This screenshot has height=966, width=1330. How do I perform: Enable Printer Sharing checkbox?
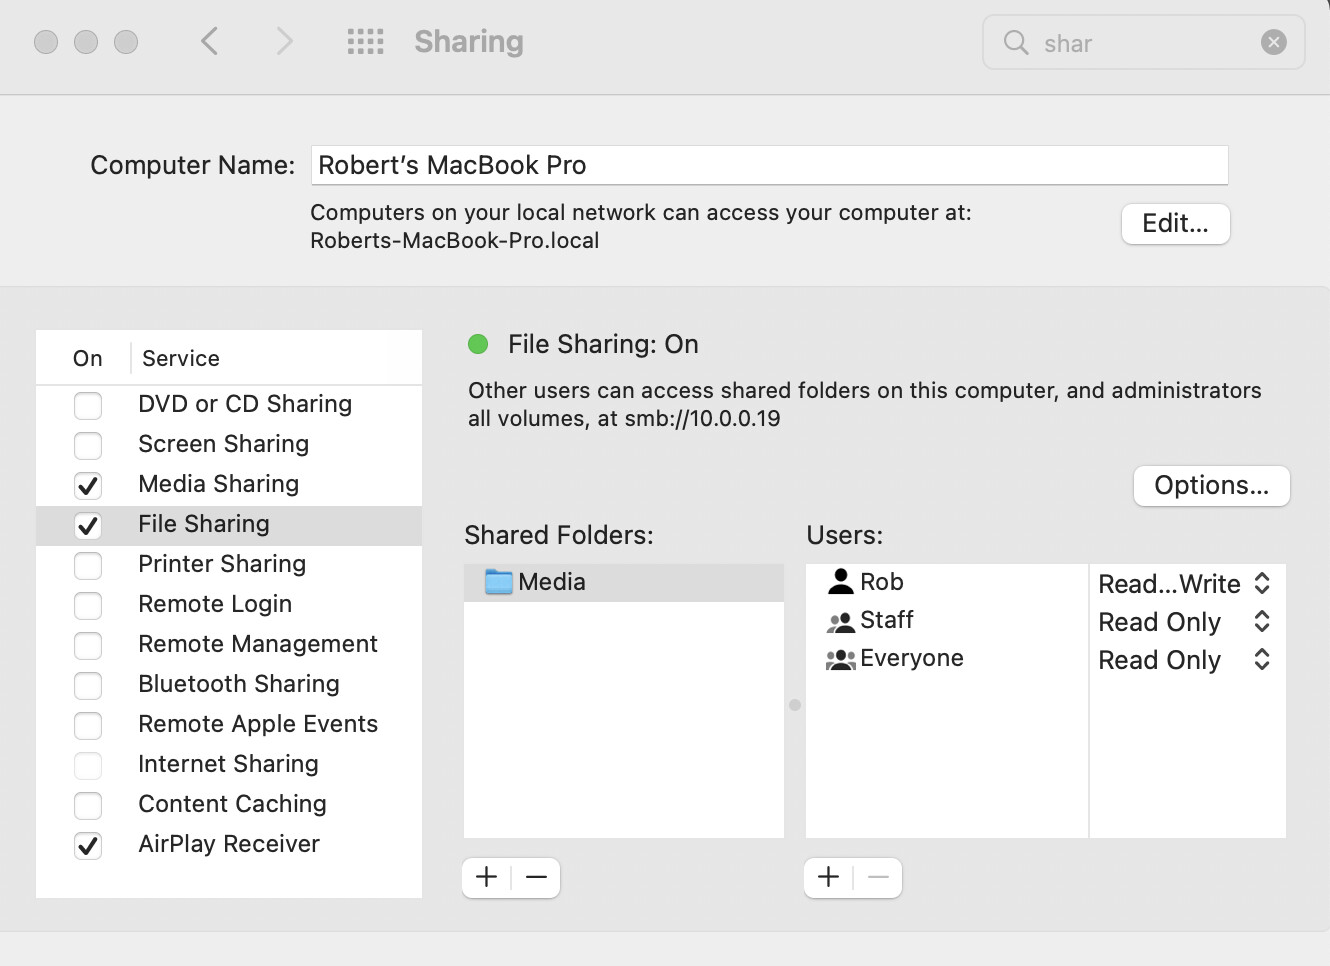point(88,565)
